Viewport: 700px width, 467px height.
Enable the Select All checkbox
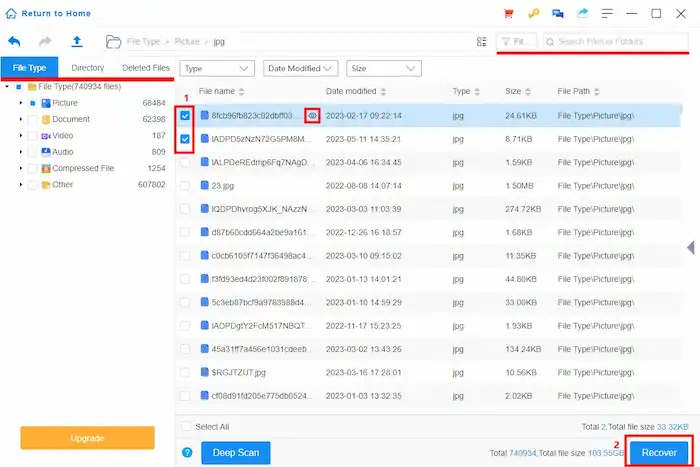click(x=185, y=426)
